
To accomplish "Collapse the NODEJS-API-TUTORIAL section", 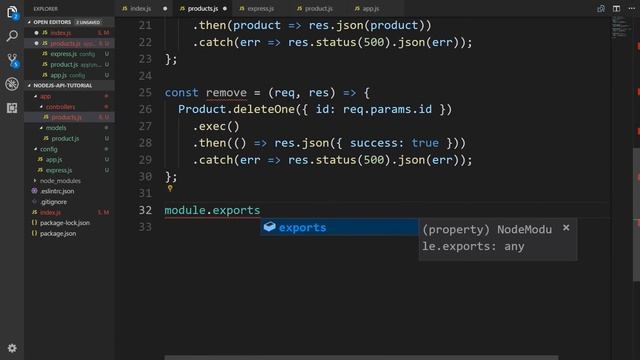I will point(29,85).
